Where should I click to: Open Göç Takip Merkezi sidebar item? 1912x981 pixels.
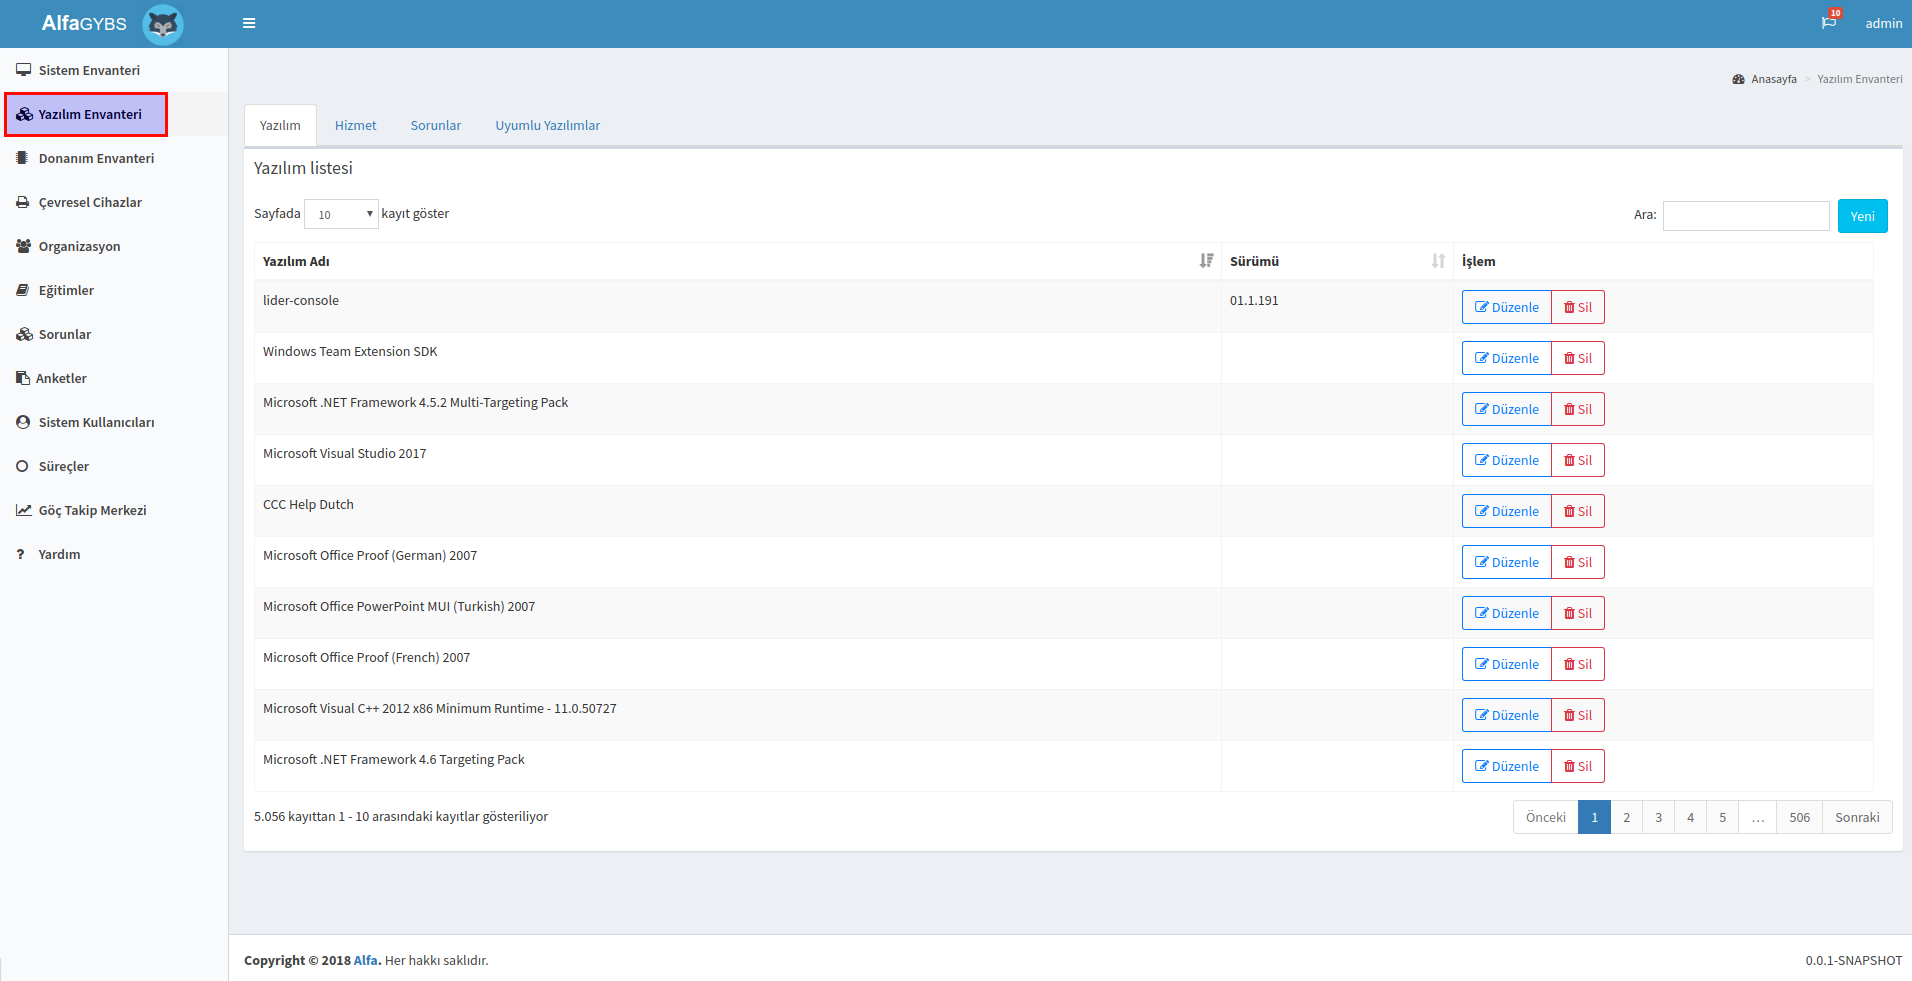click(x=114, y=510)
